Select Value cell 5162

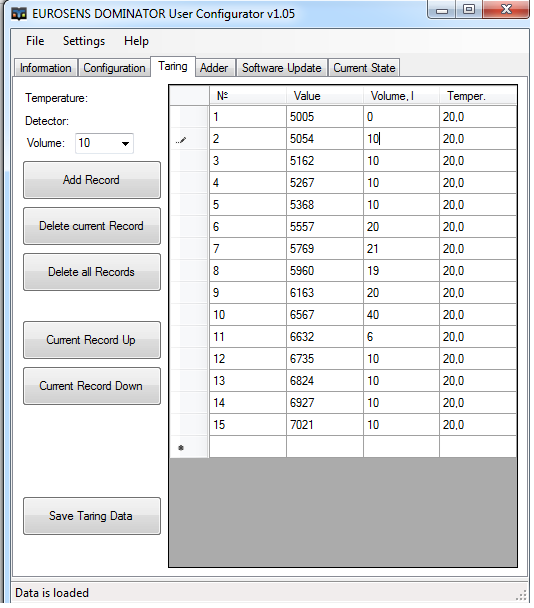[x=325, y=161]
